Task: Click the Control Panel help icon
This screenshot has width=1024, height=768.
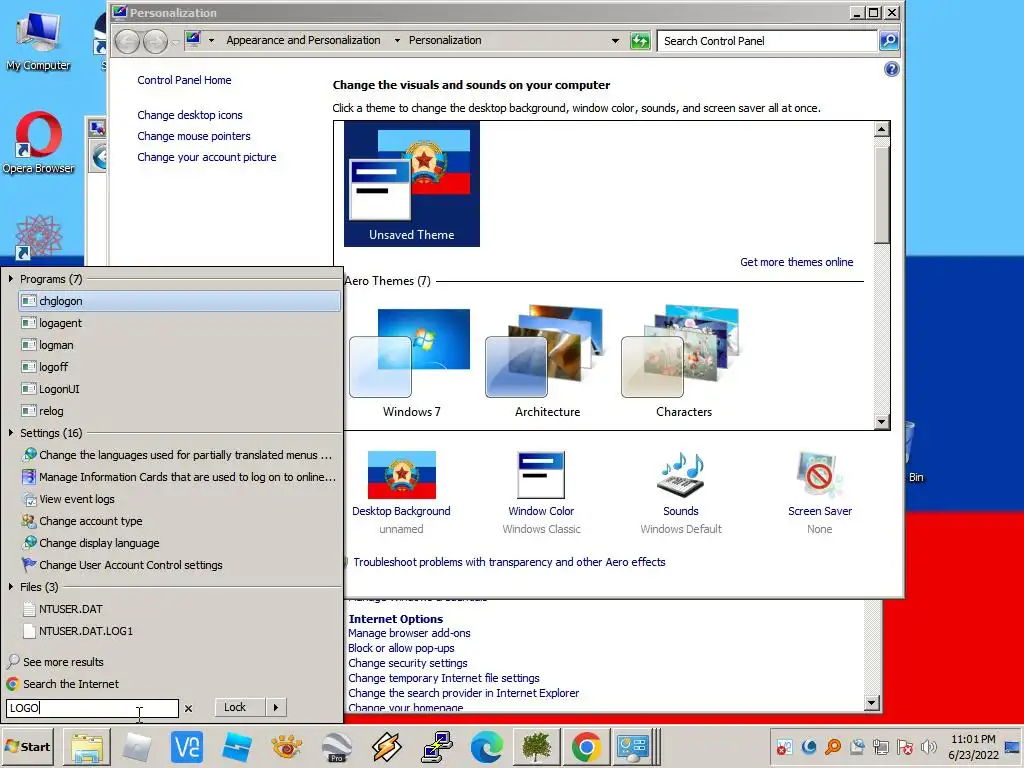Action: click(891, 69)
